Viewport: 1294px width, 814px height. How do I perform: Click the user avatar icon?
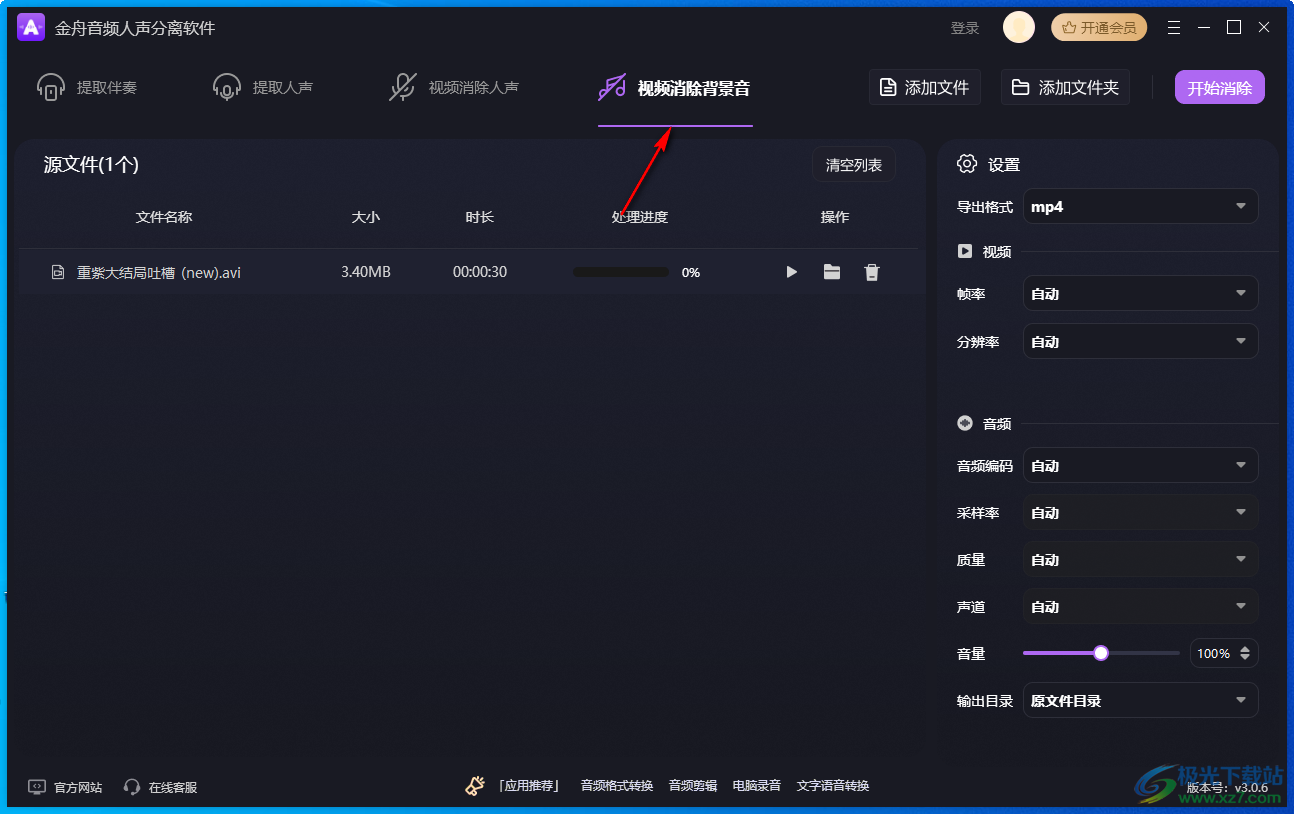1018,28
